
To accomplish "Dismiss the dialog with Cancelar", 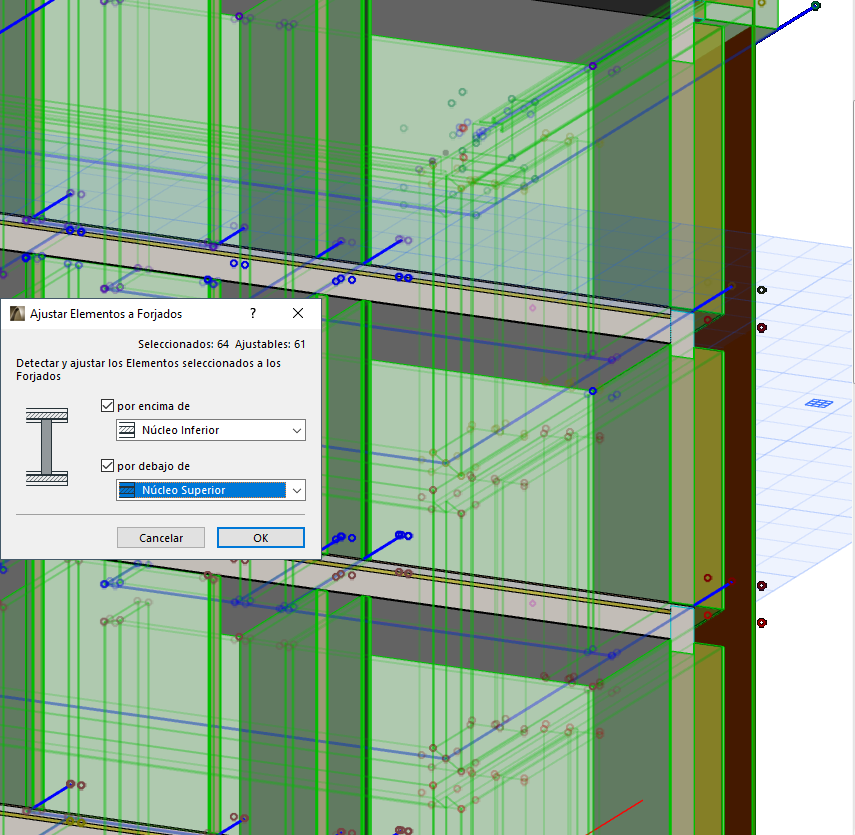I will click(160, 537).
